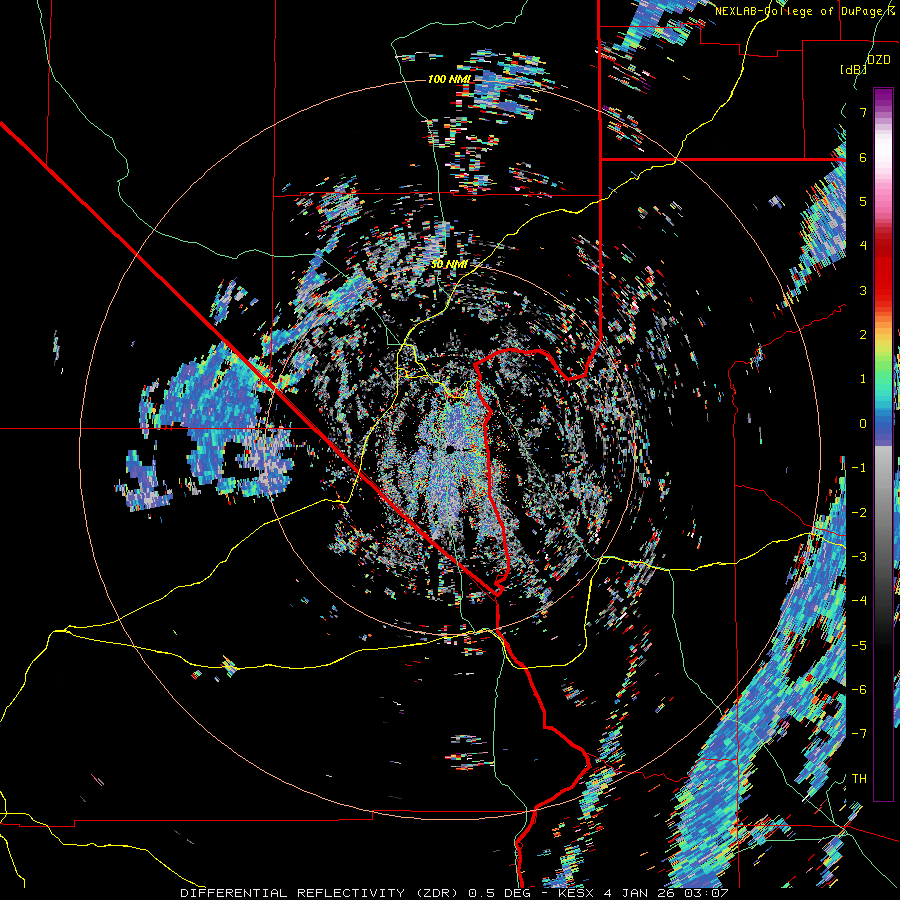Click the 50 NMI range ring label
900x900 pixels.
point(449,264)
